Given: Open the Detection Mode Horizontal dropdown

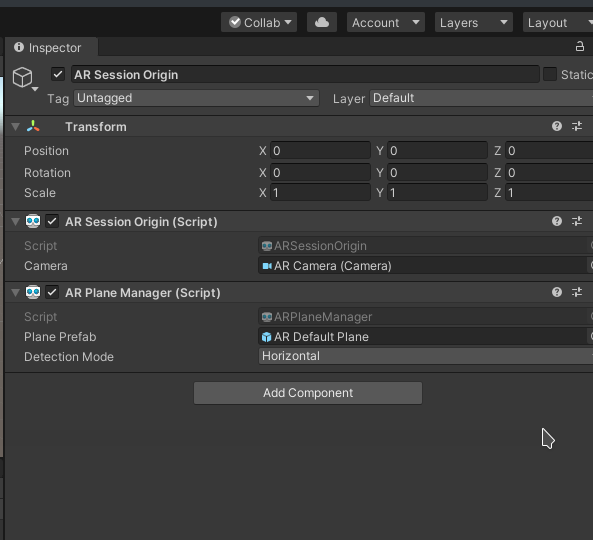Looking at the screenshot, I should [425, 356].
